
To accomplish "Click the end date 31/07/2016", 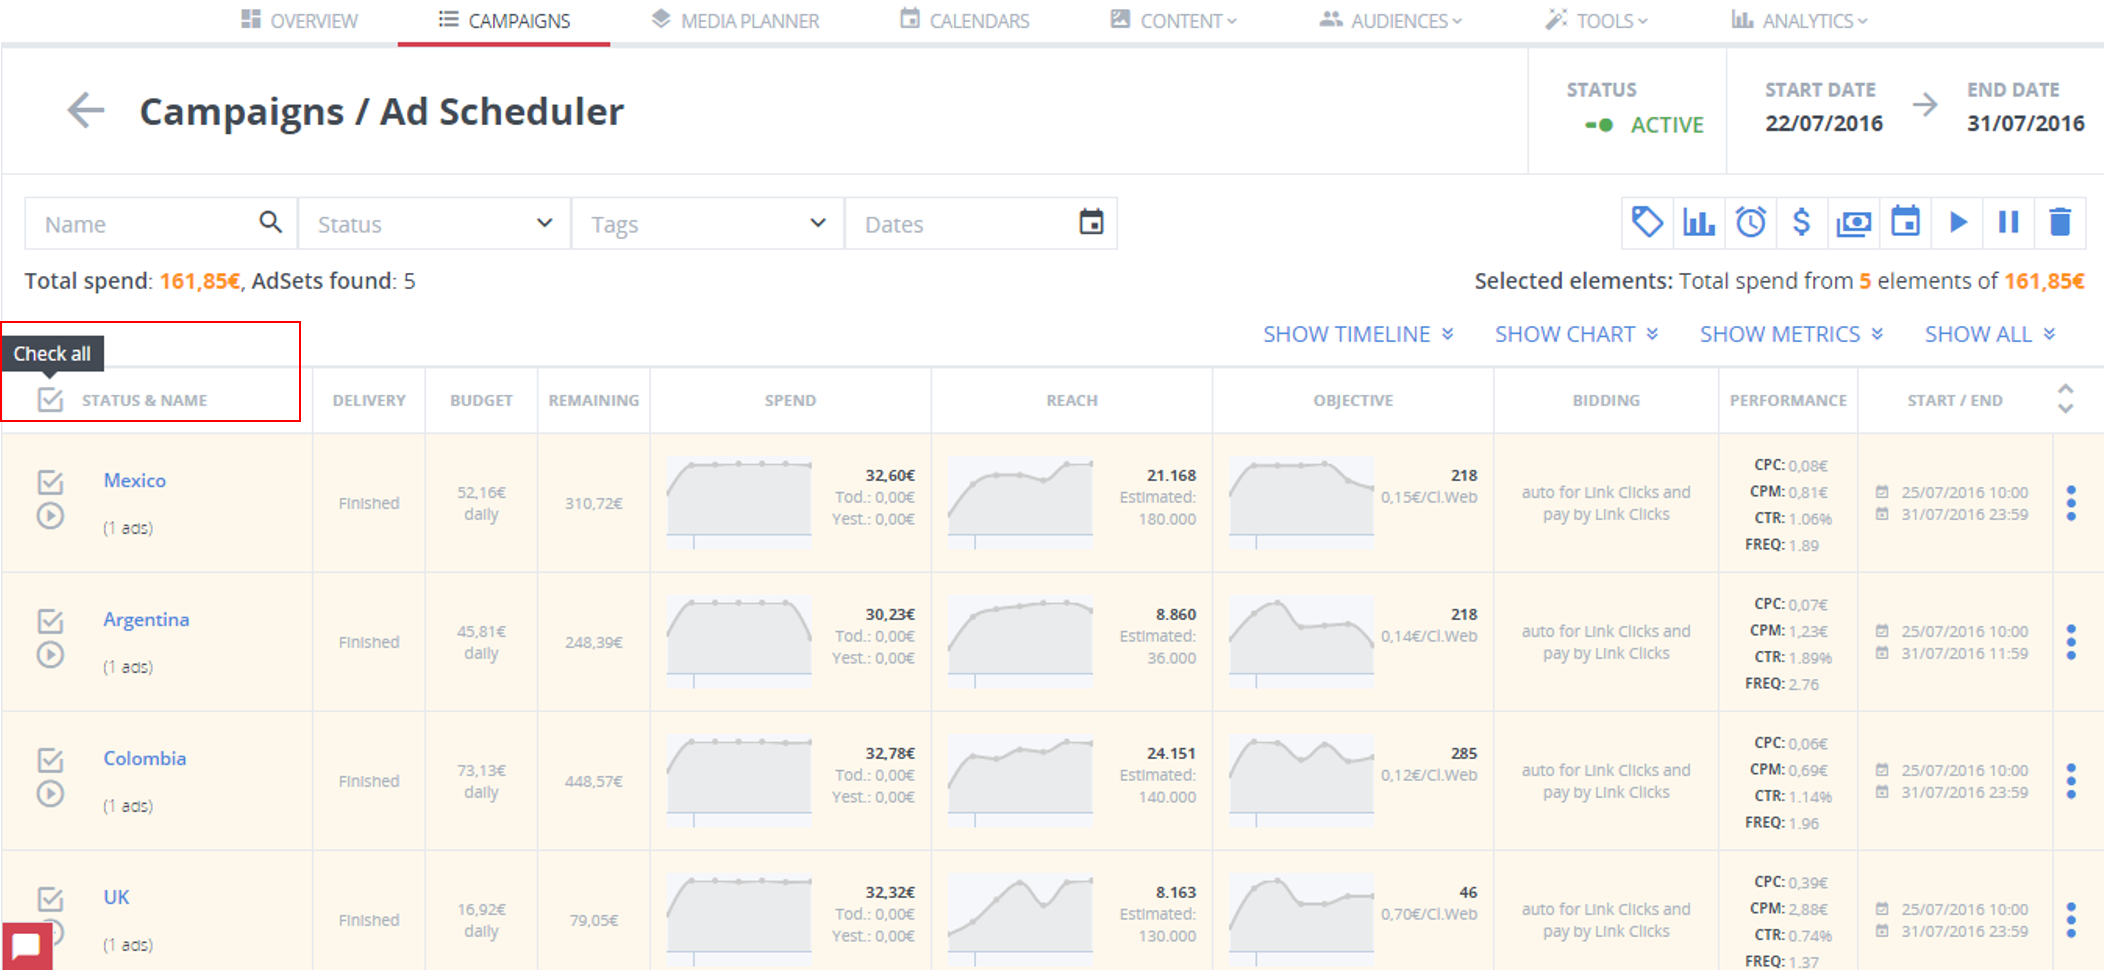I will (x=2026, y=123).
